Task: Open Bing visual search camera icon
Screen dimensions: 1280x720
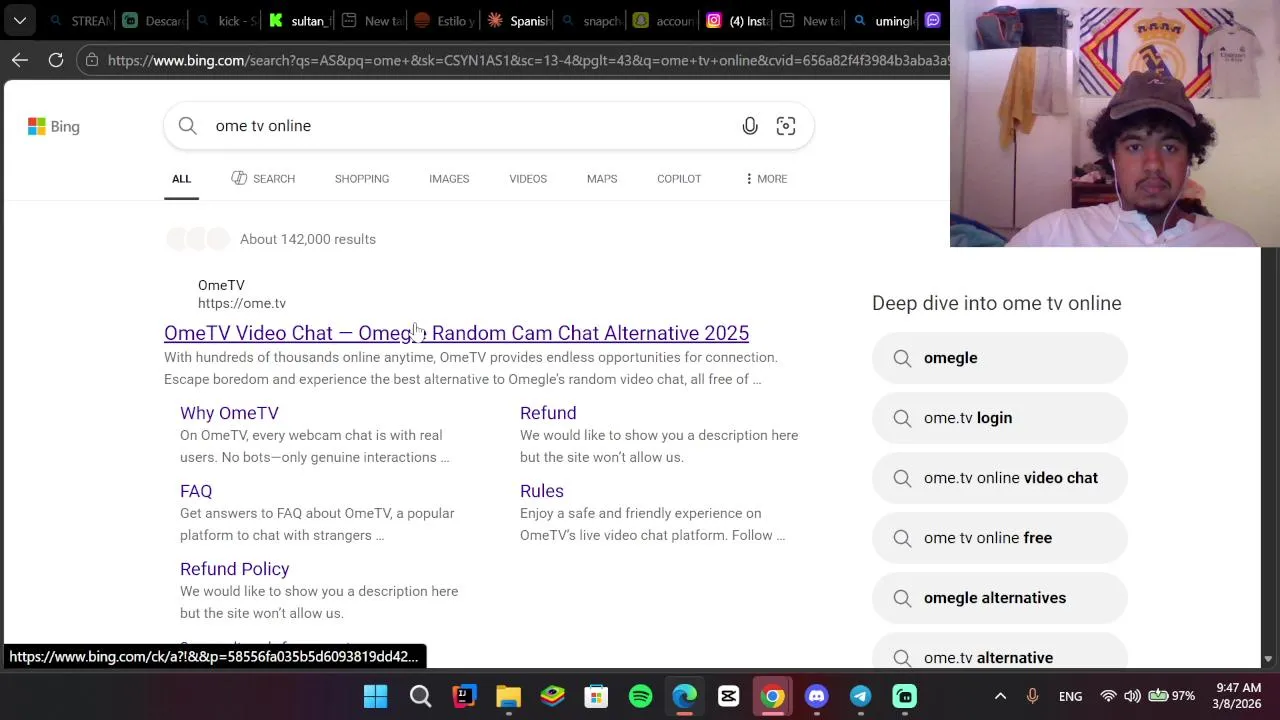Action: click(786, 126)
